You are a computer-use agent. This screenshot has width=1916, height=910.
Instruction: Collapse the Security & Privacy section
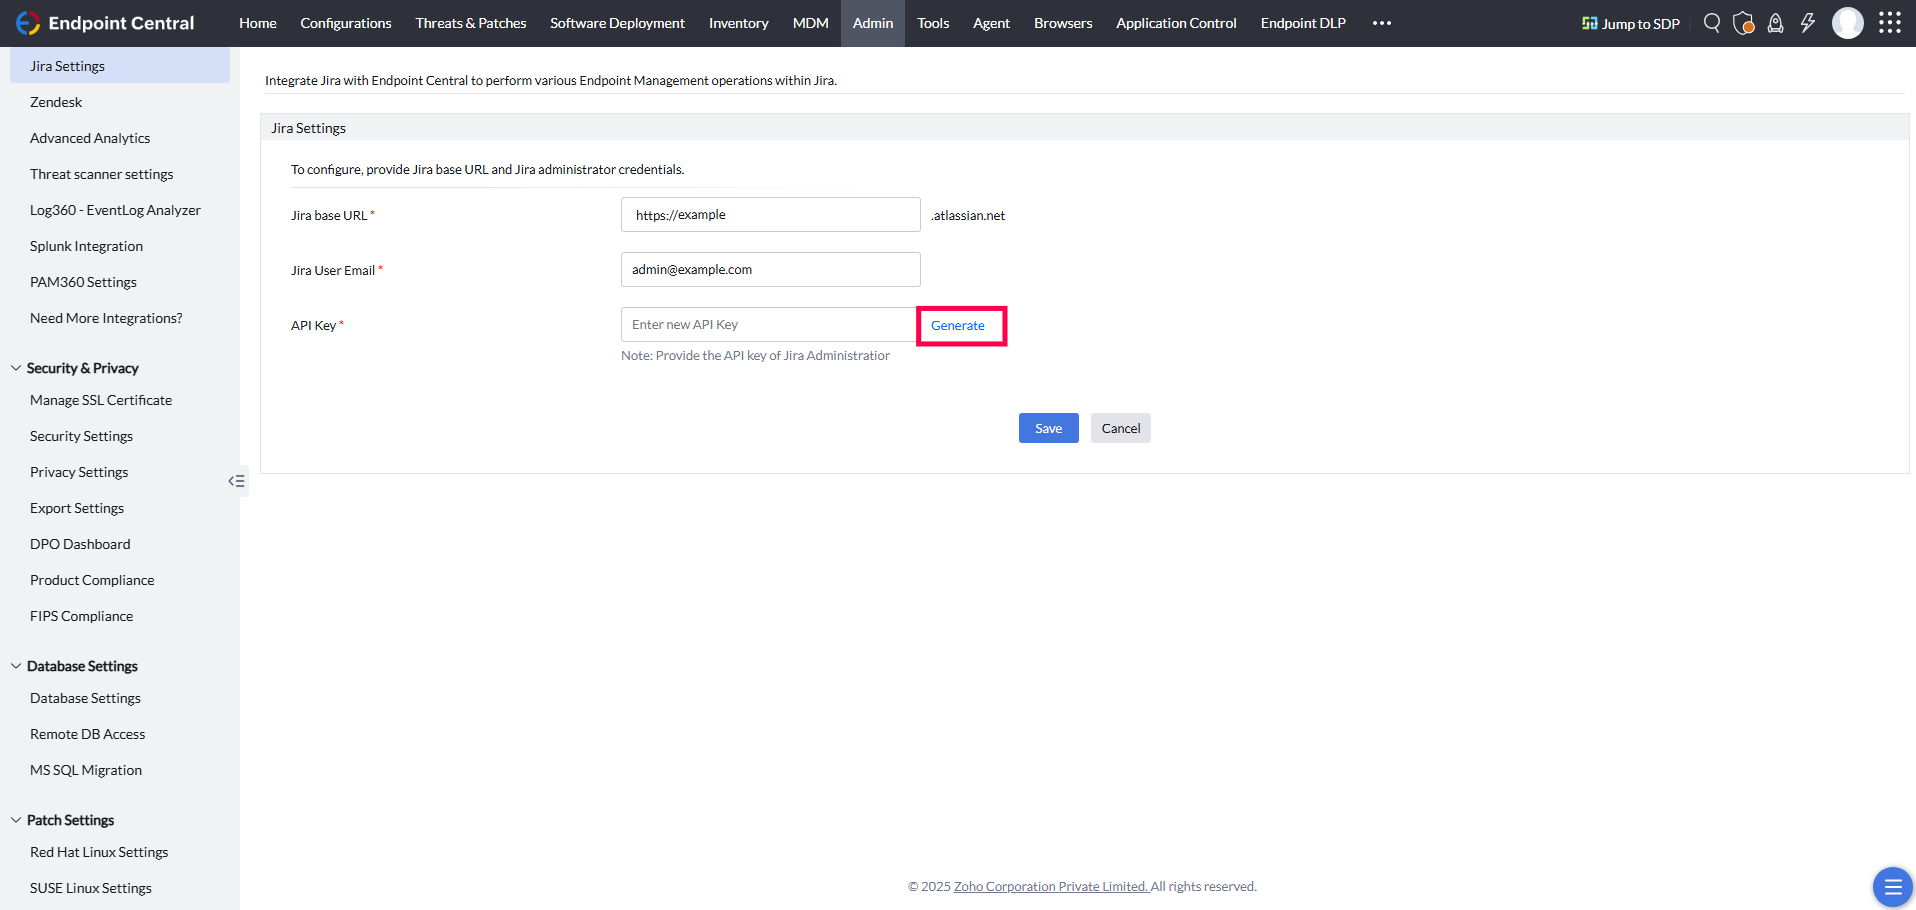click(16, 368)
